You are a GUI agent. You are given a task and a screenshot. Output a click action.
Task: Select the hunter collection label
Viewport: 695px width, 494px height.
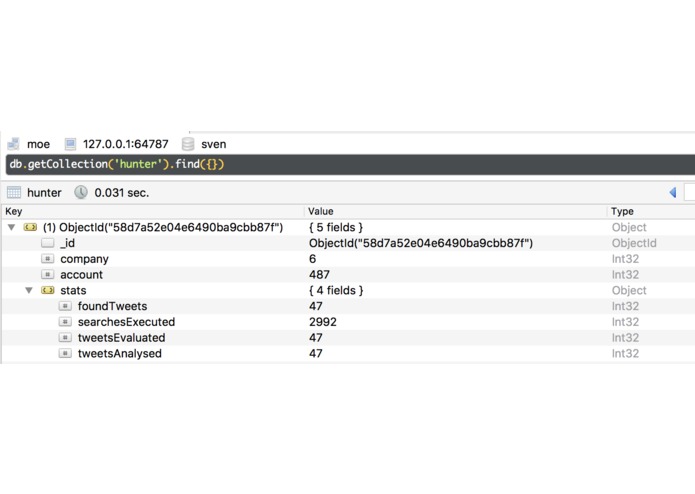[44, 193]
